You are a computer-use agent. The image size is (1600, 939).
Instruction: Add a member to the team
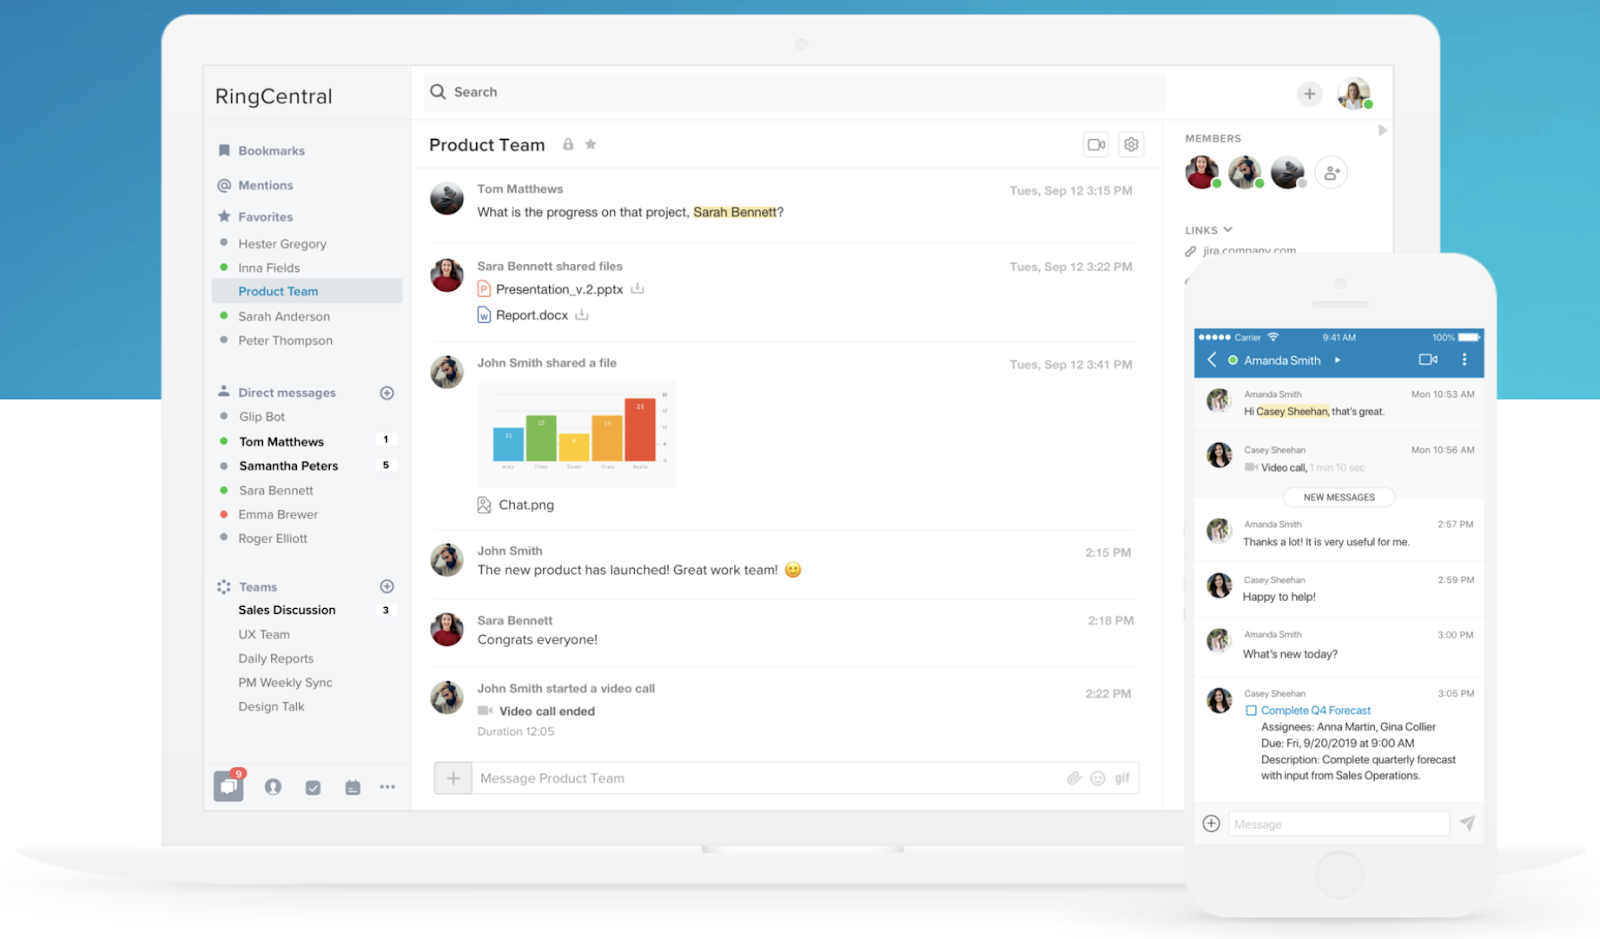(x=1331, y=173)
